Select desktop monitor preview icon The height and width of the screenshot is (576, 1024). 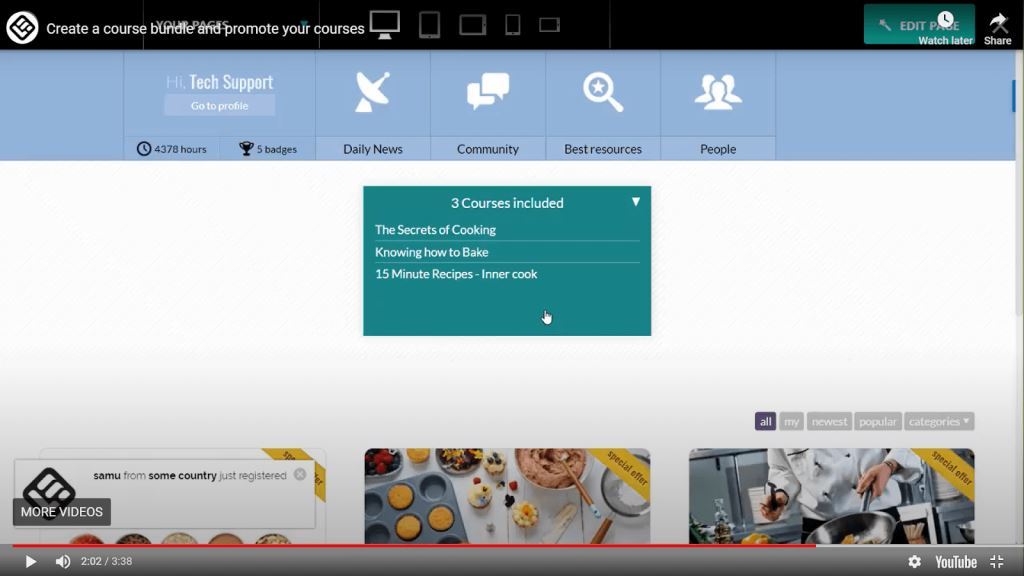(x=385, y=25)
